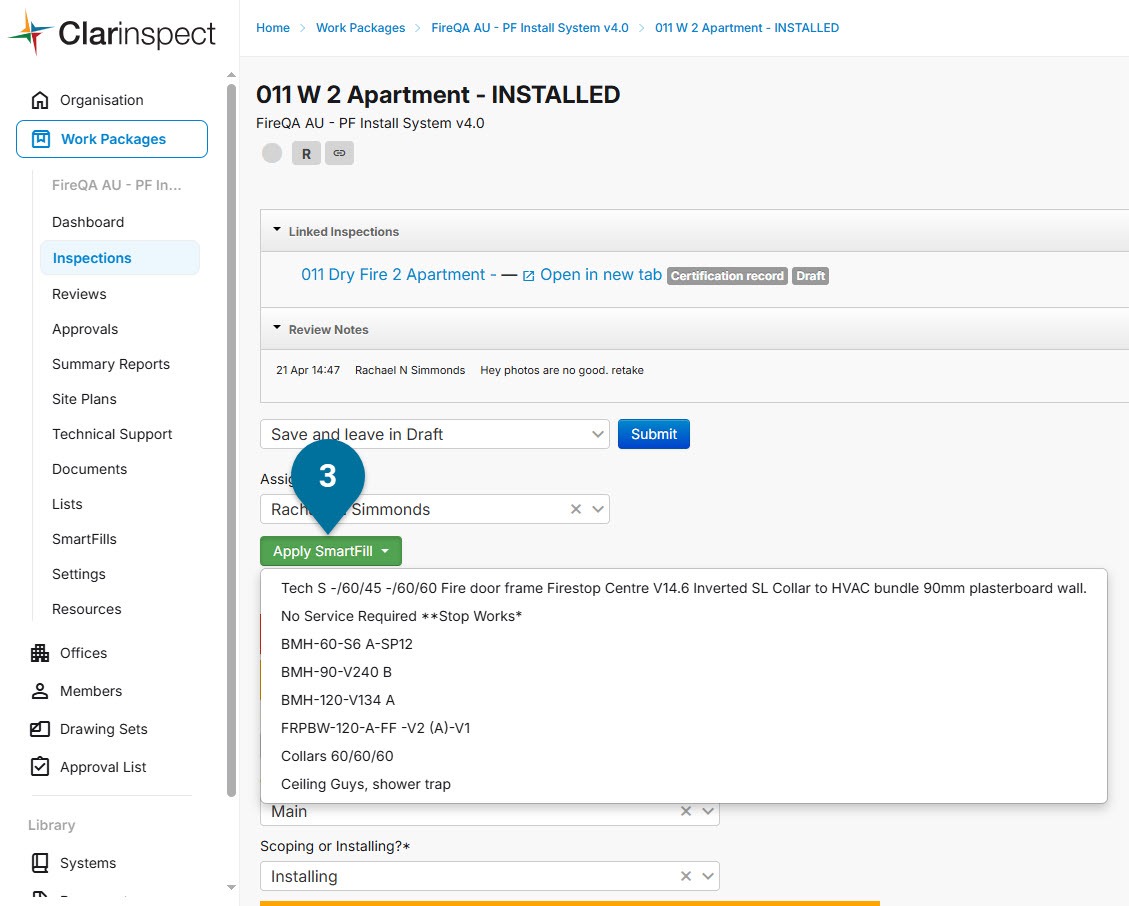The height and width of the screenshot is (906, 1129).
Task: Click the Drawing Sets icon
Action: pyautogui.click(x=40, y=730)
